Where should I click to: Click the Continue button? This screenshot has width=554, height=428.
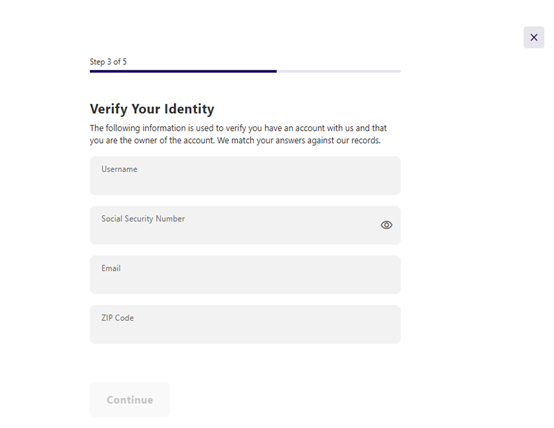point(130,399)
